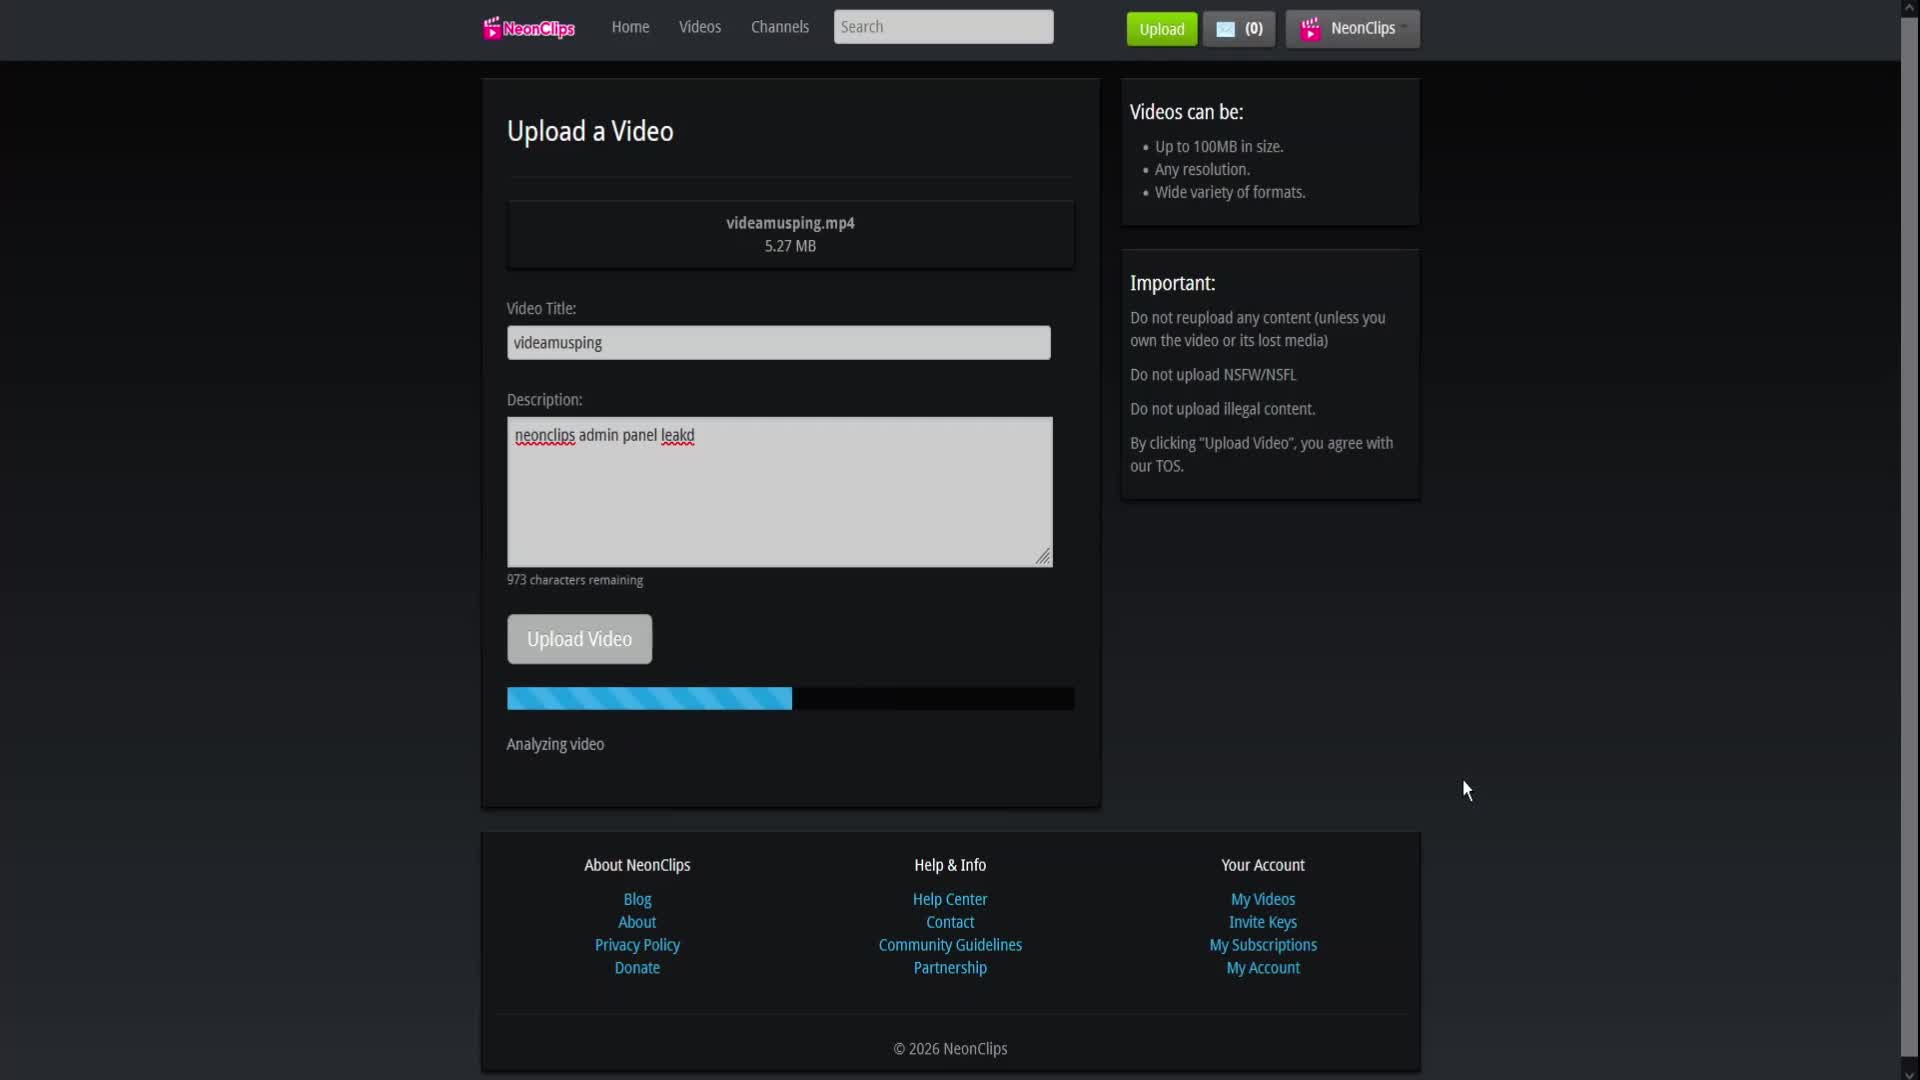Click the Donate link
Screen dimensions: 1920x1080
(637, 967)
